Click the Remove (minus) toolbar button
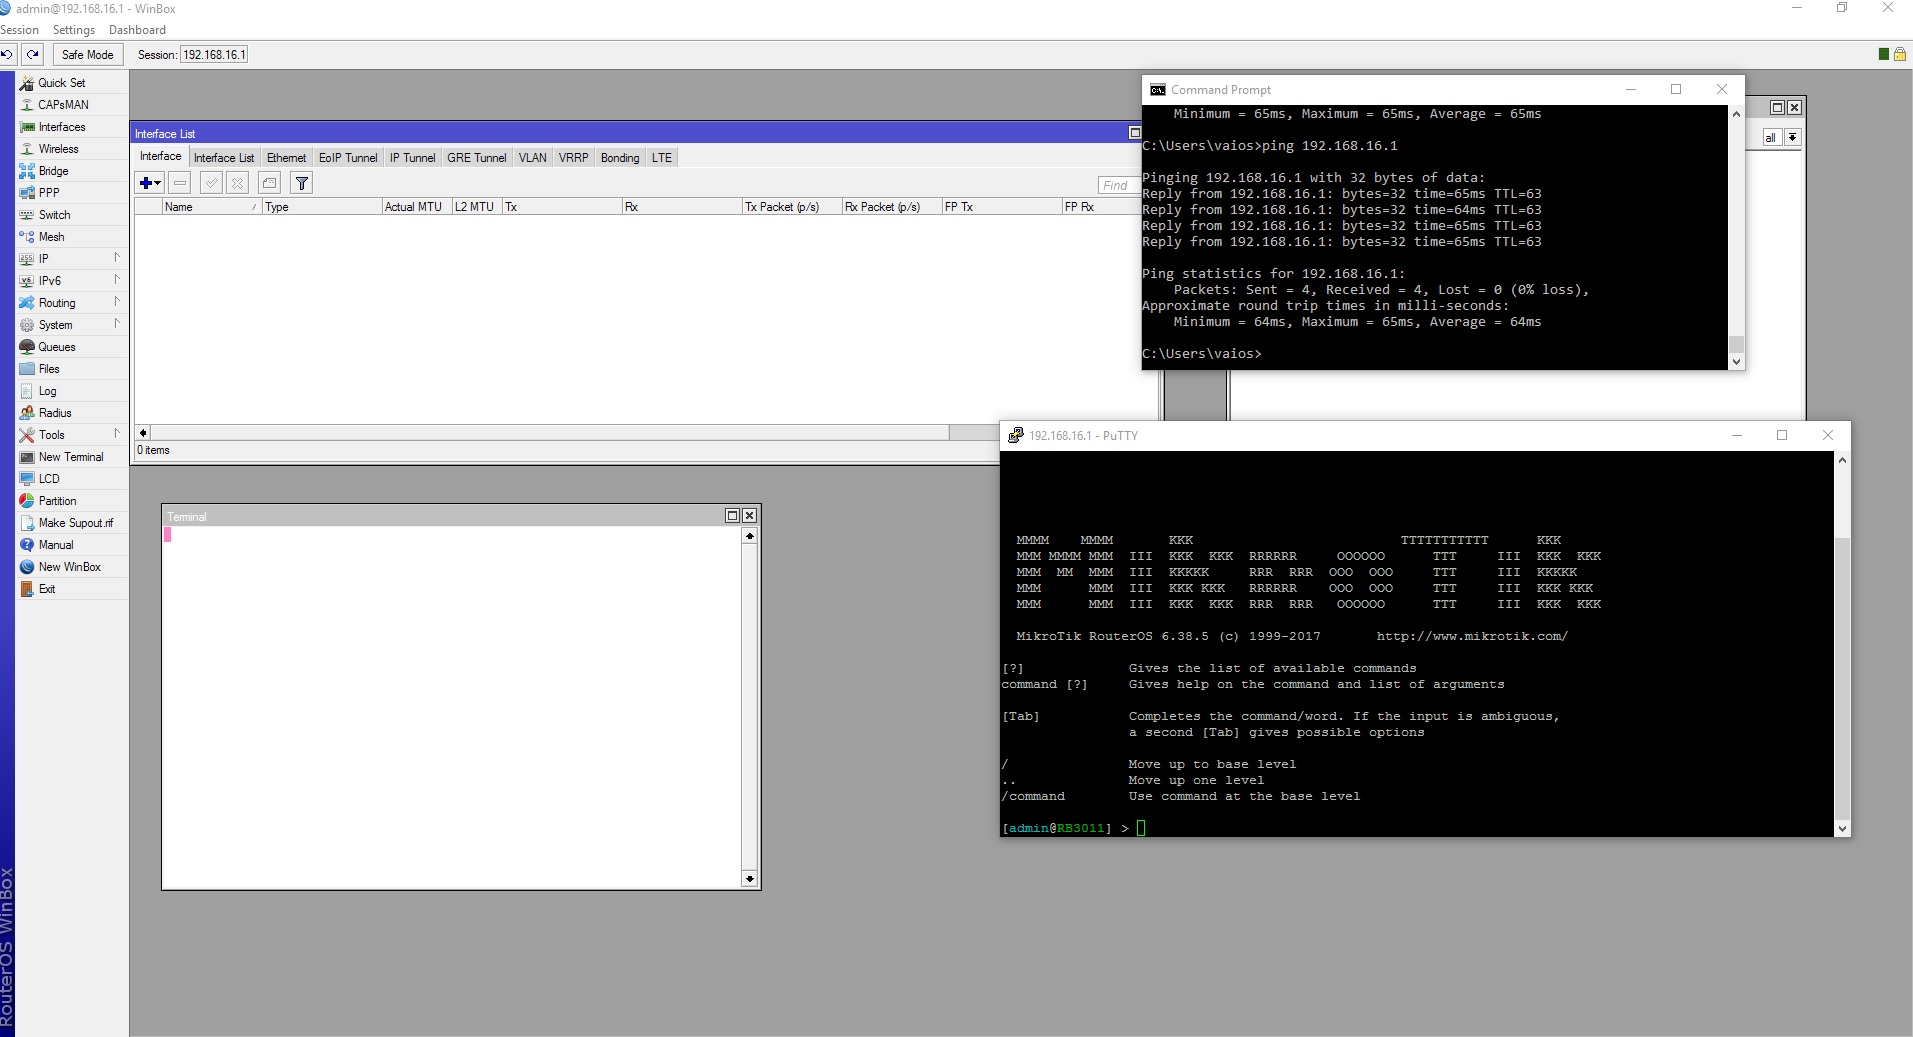The width and height of the screenshot is (1913, 1037). pyautogui.click(x=180, y=183)
